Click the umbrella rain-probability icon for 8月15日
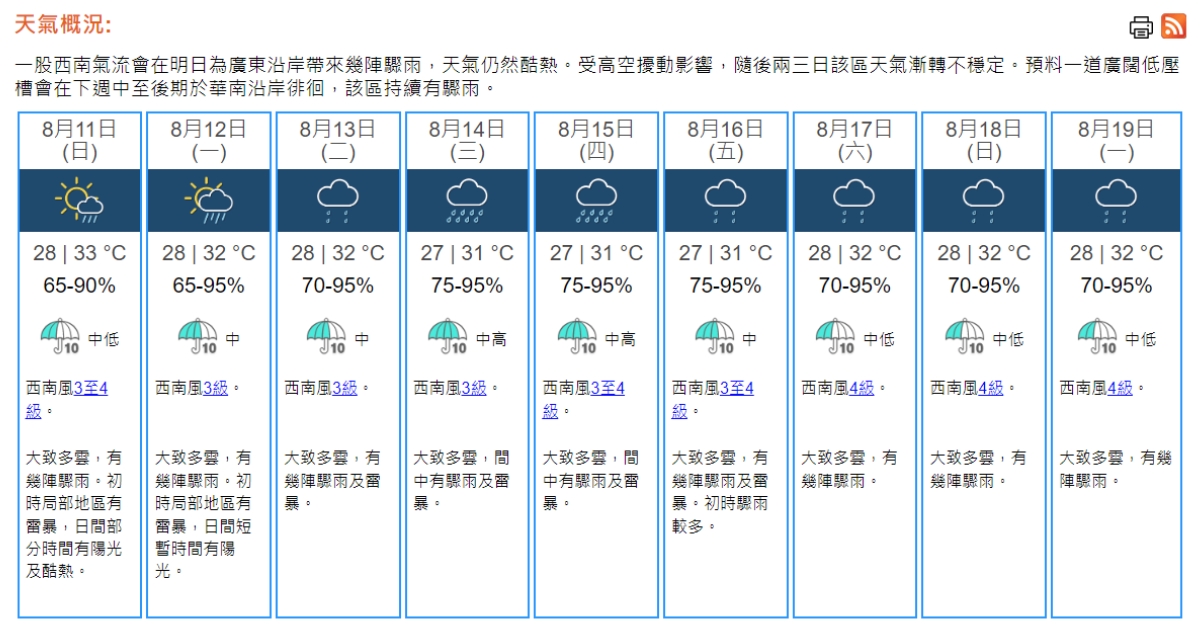The width and height of the screenshot is (1200, 628). (577, 337)
